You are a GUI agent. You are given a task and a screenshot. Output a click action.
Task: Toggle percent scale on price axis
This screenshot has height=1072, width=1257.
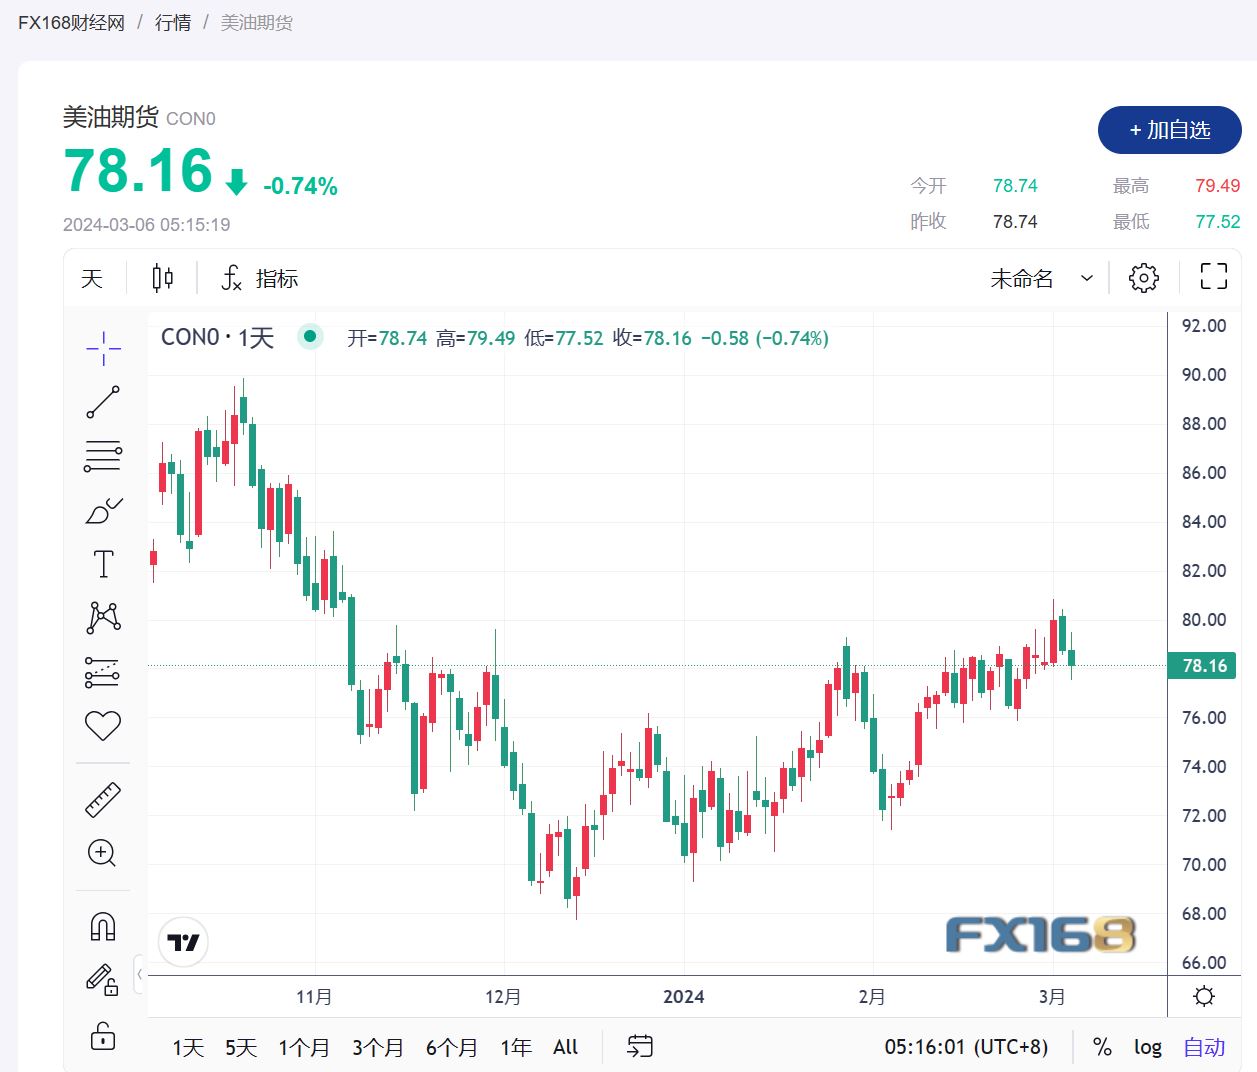click(1102, 1047)
